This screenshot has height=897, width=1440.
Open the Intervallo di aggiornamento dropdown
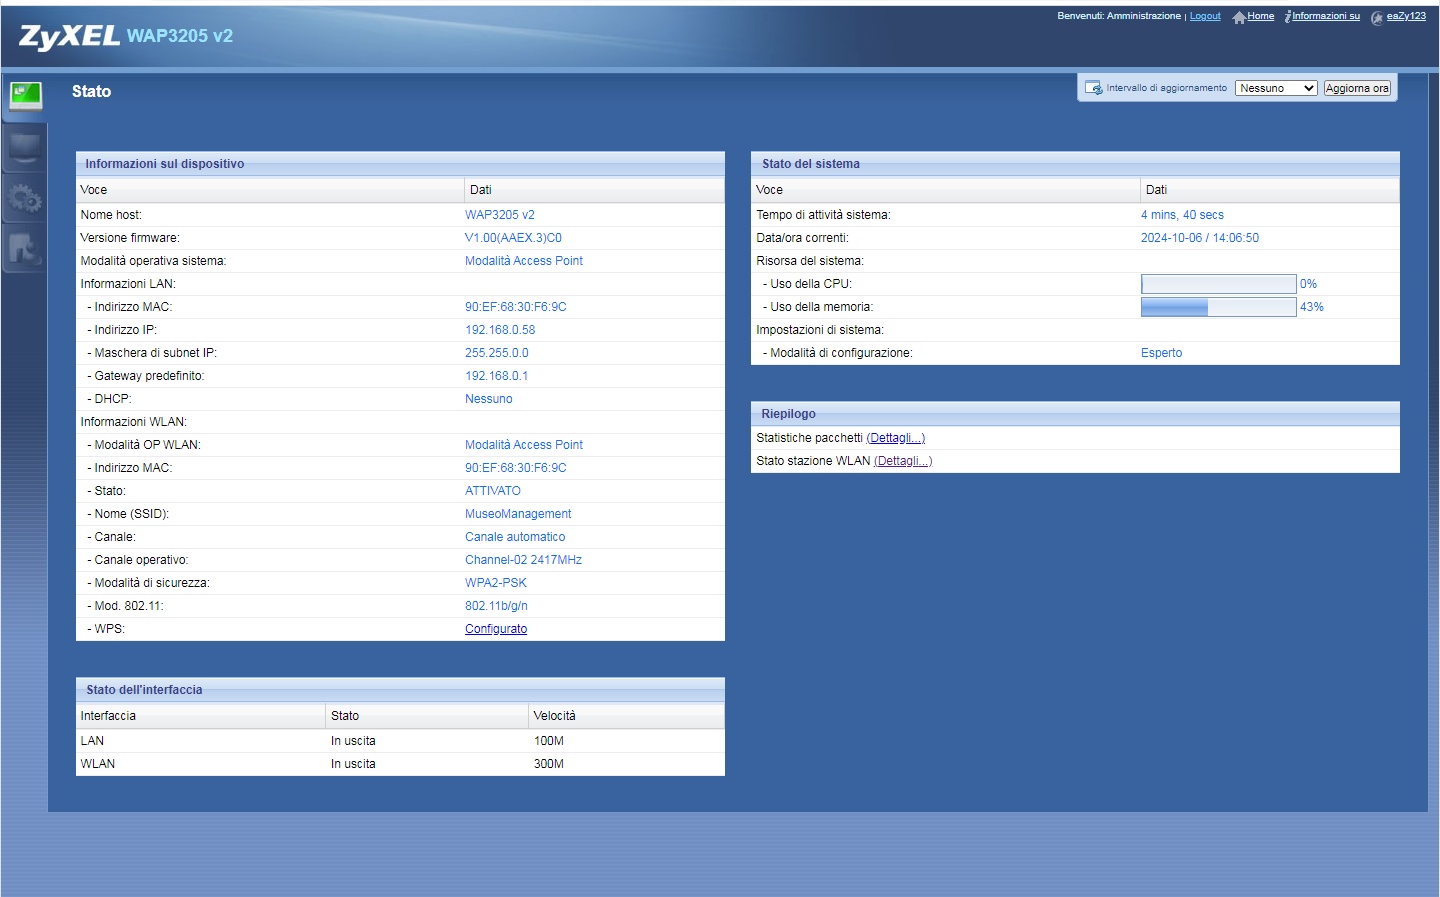1276,88
